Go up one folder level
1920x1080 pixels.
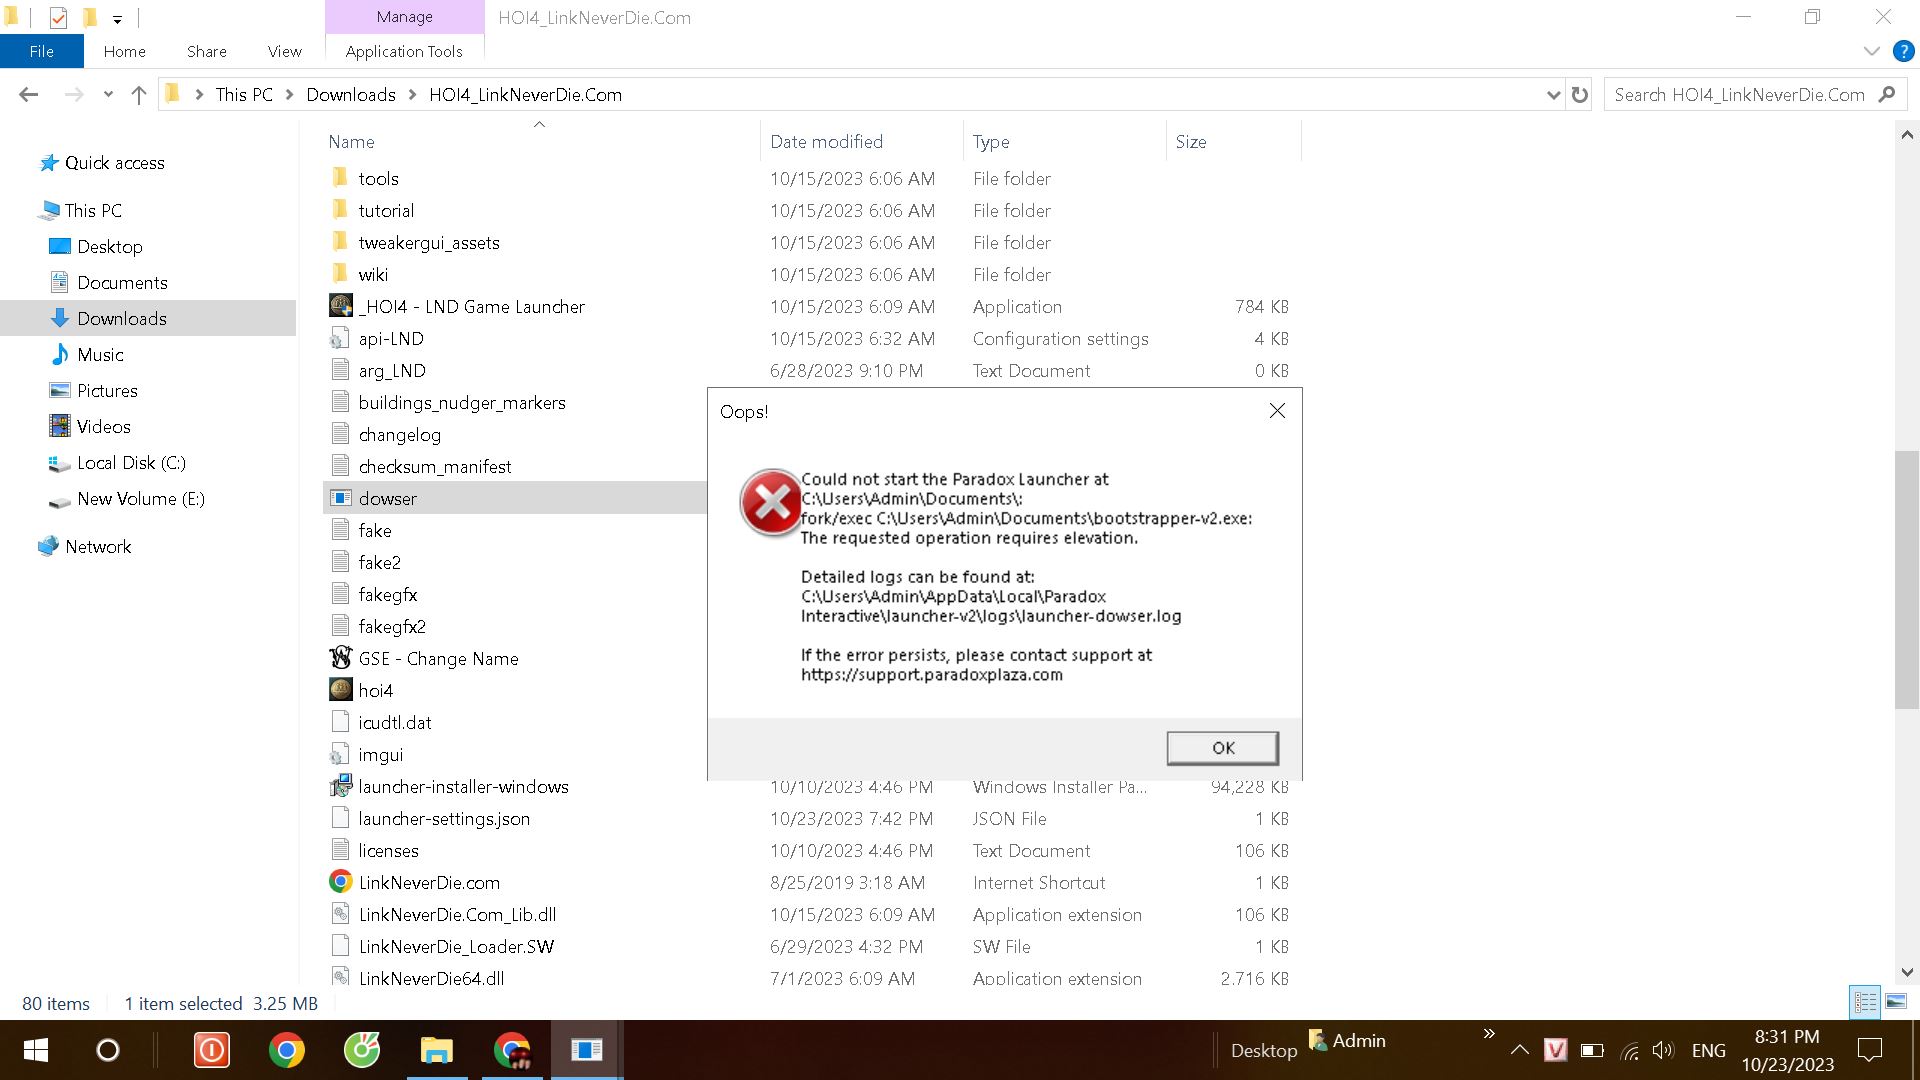pos(139,95)
